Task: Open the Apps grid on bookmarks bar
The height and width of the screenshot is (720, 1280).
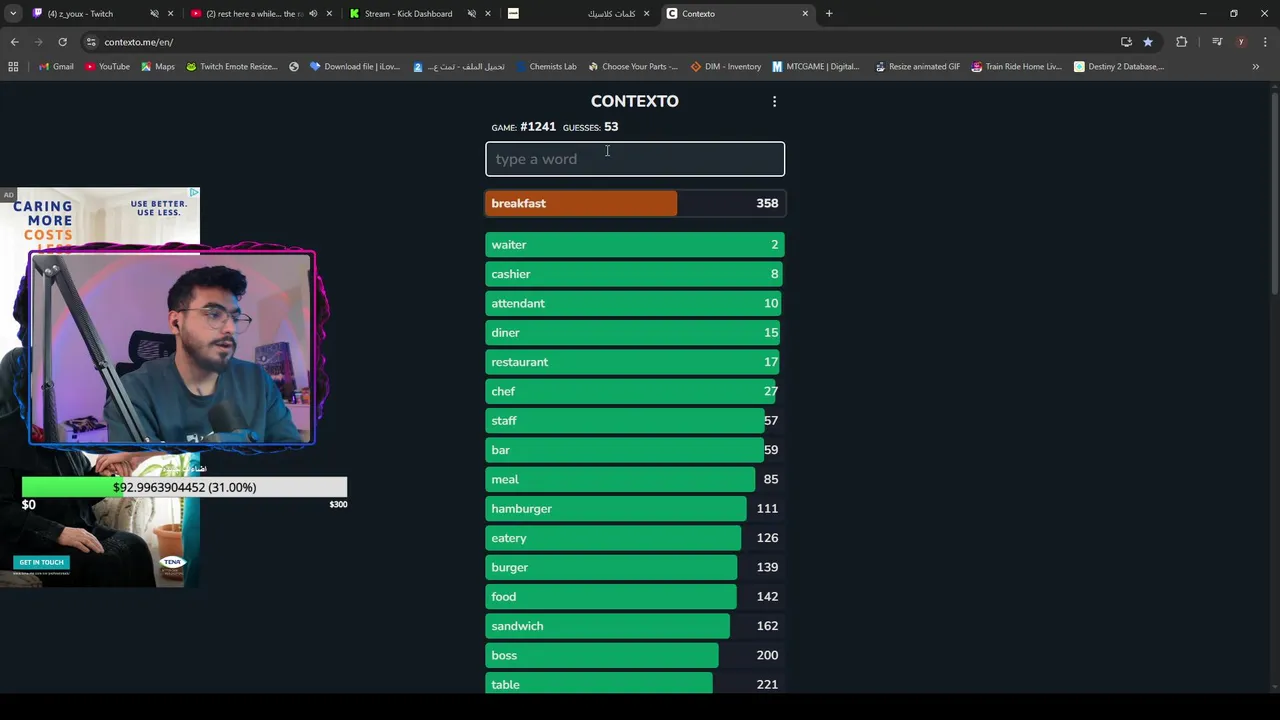Action: tap(13, 67)
